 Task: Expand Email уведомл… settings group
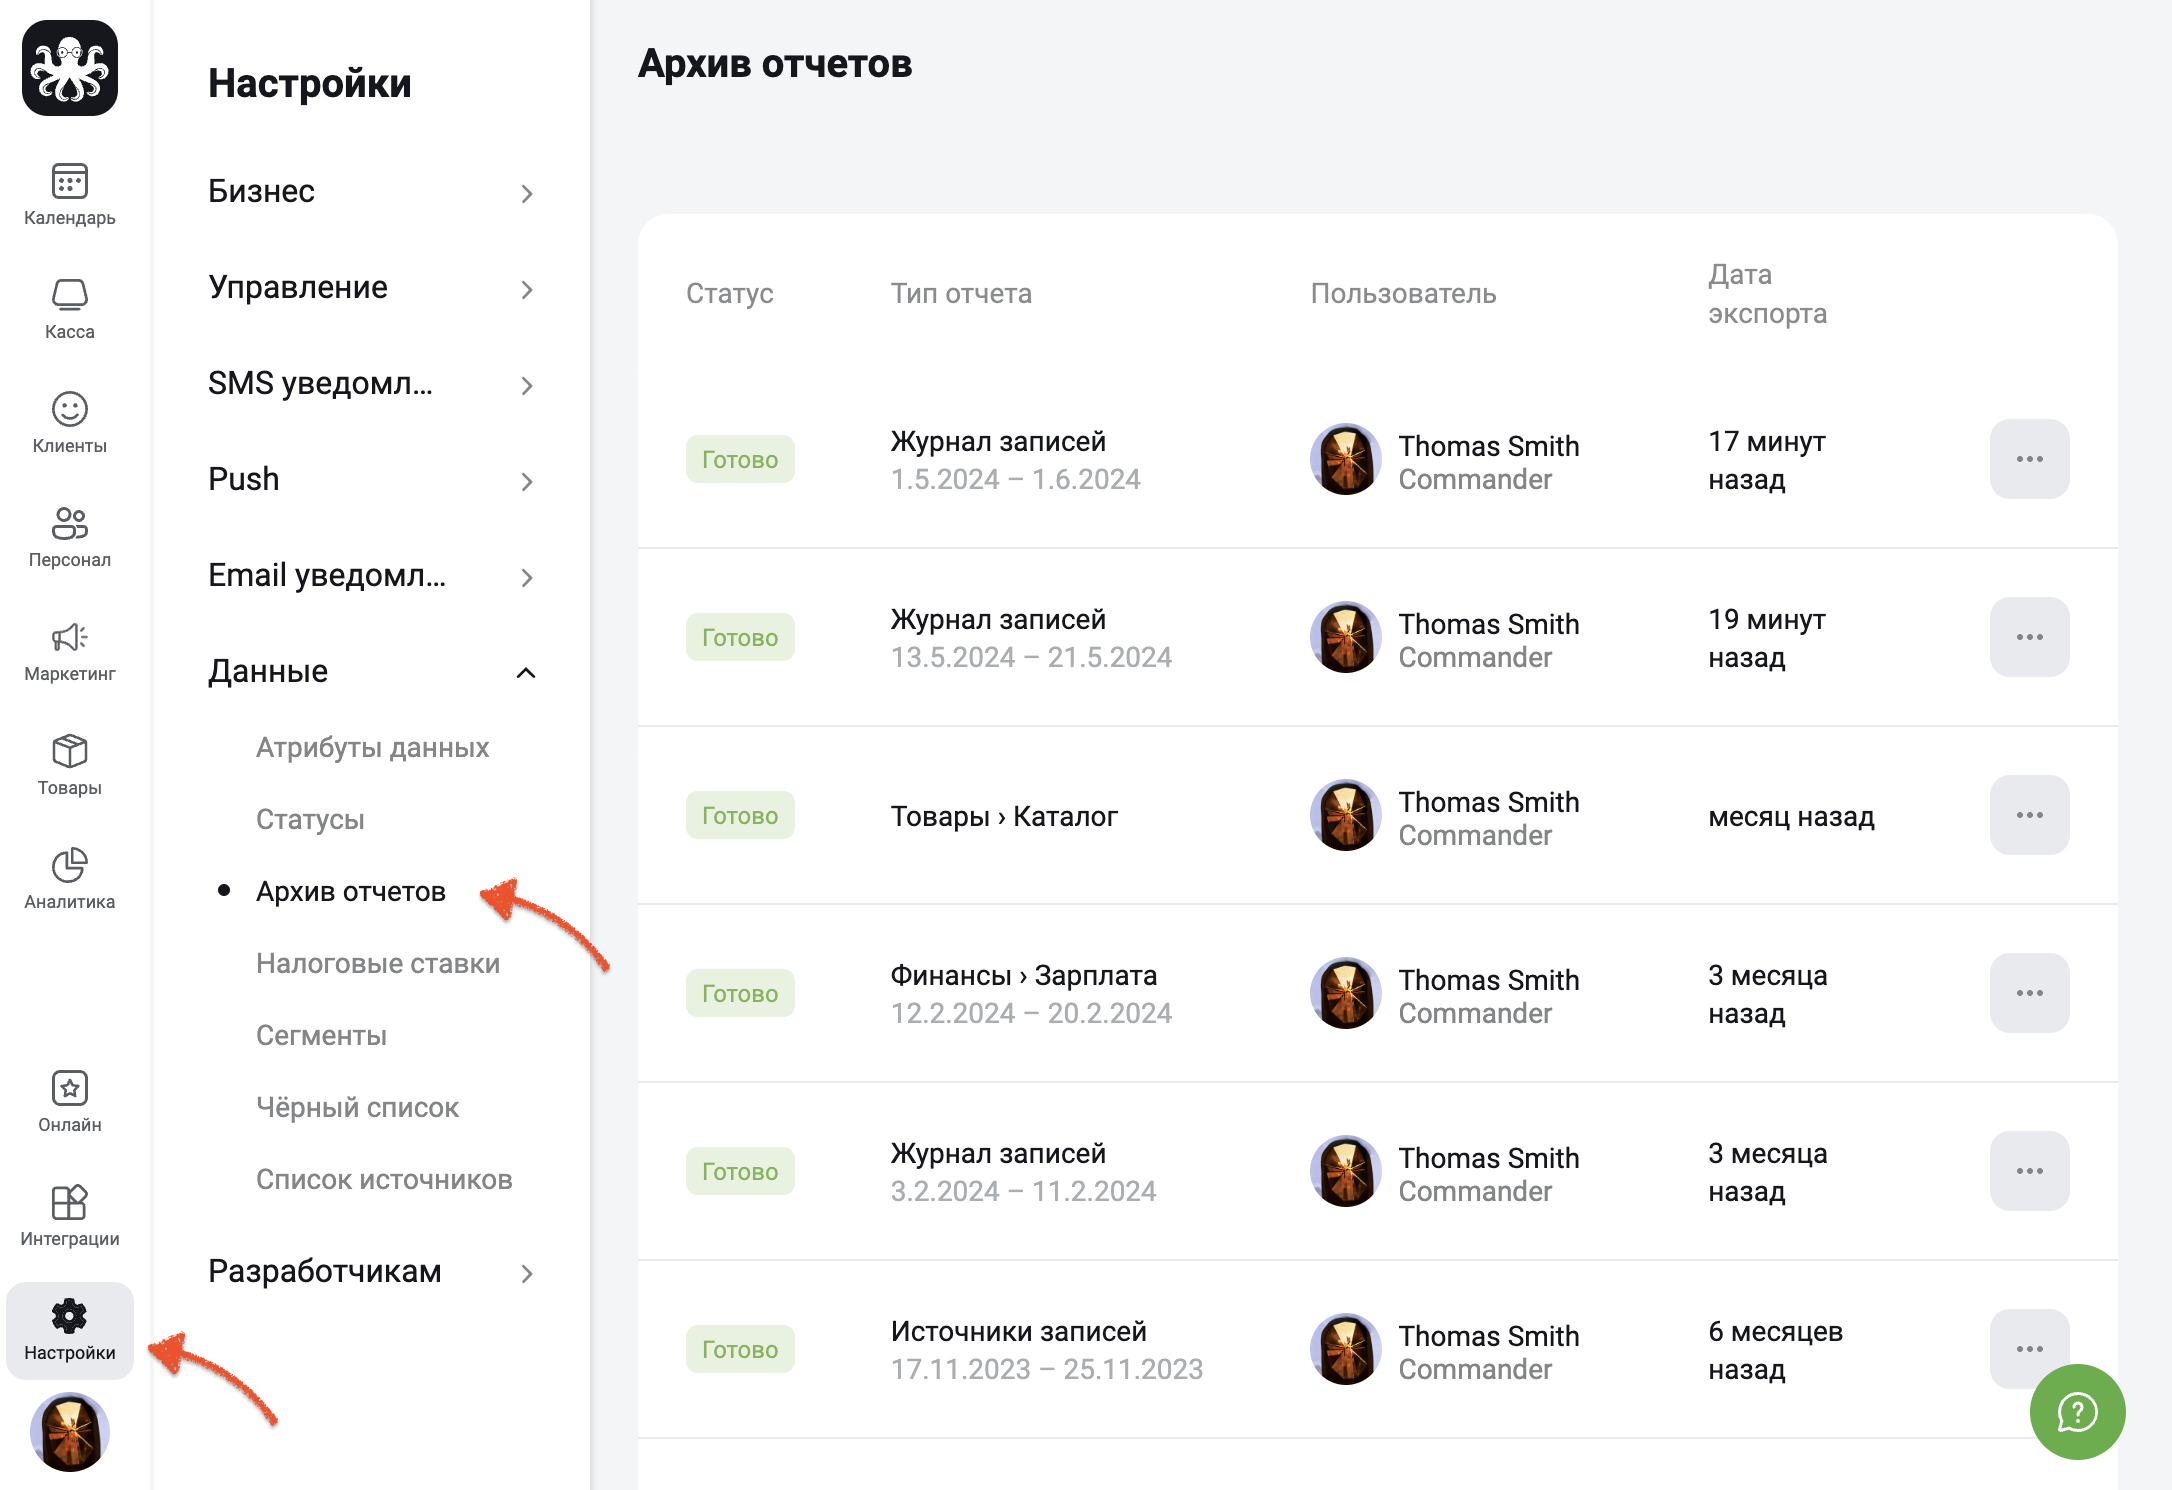tap(372, 576)
